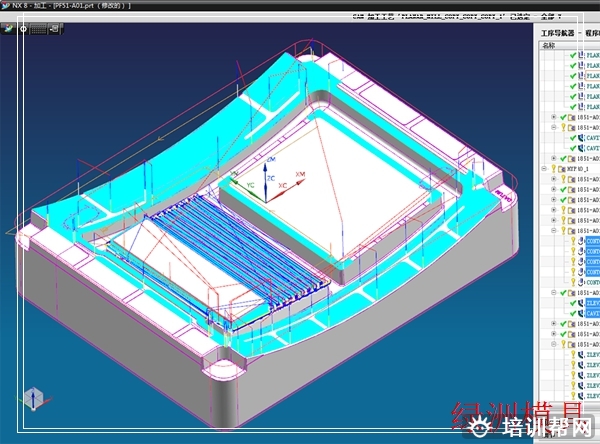
Task: Click the yellow status icon of first CONTO operation
Action: (x=575, y=240)
